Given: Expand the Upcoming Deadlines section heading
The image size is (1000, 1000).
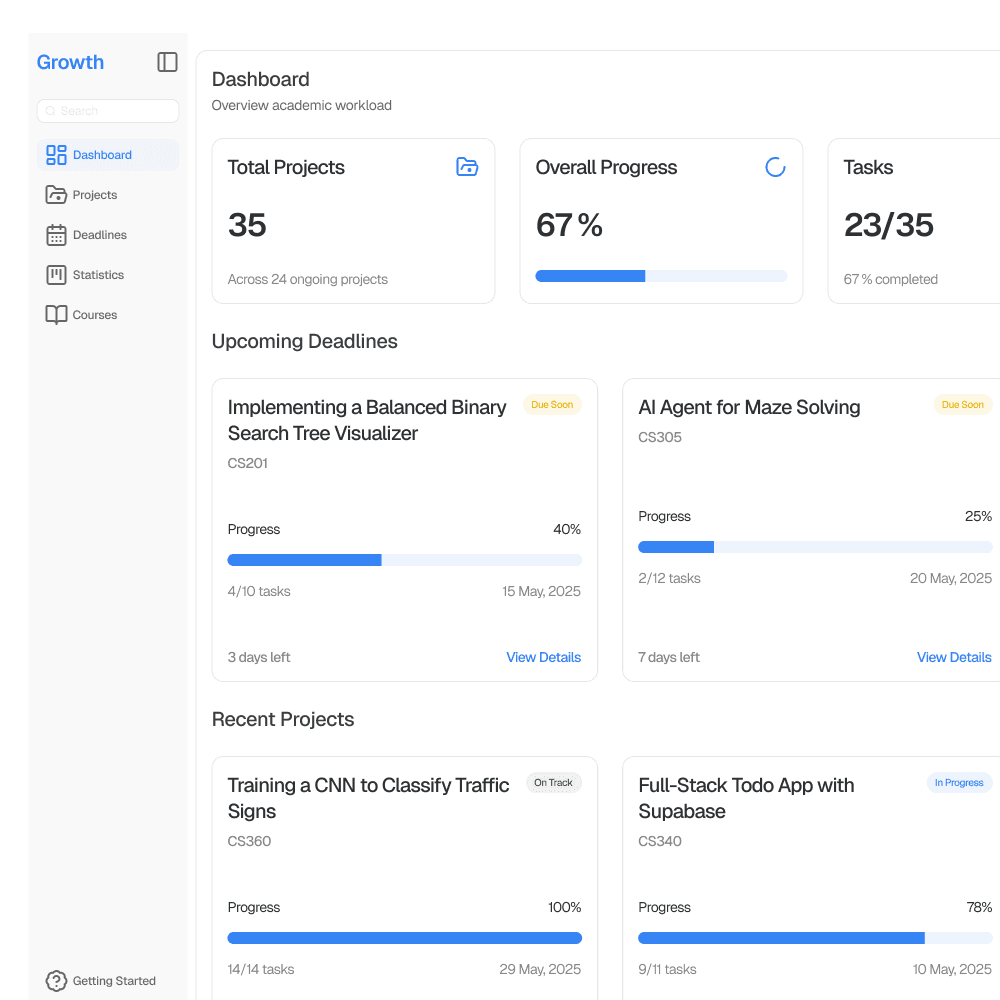Looking at the screenshot, I should (304, 341).
